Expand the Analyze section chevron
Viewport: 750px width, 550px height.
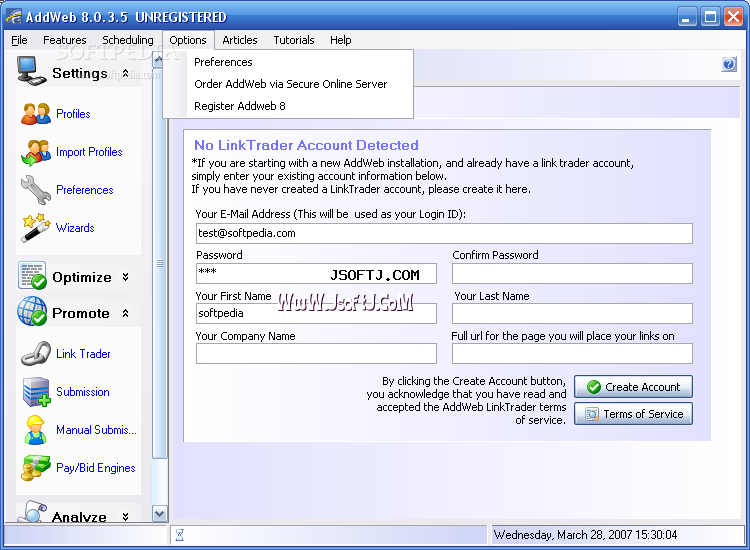point(125,517)
